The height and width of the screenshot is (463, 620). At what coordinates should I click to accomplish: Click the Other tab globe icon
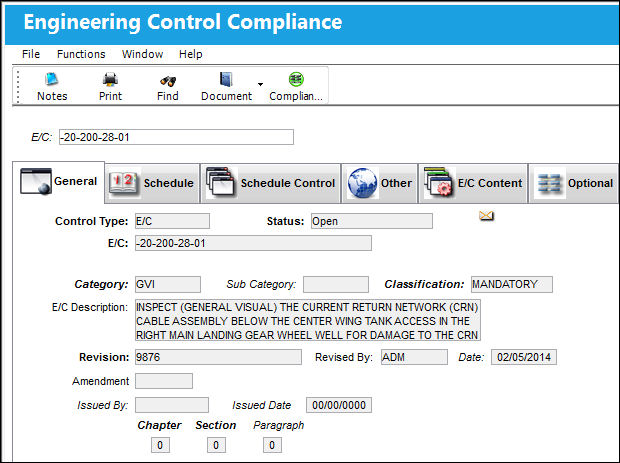(362, 183)
